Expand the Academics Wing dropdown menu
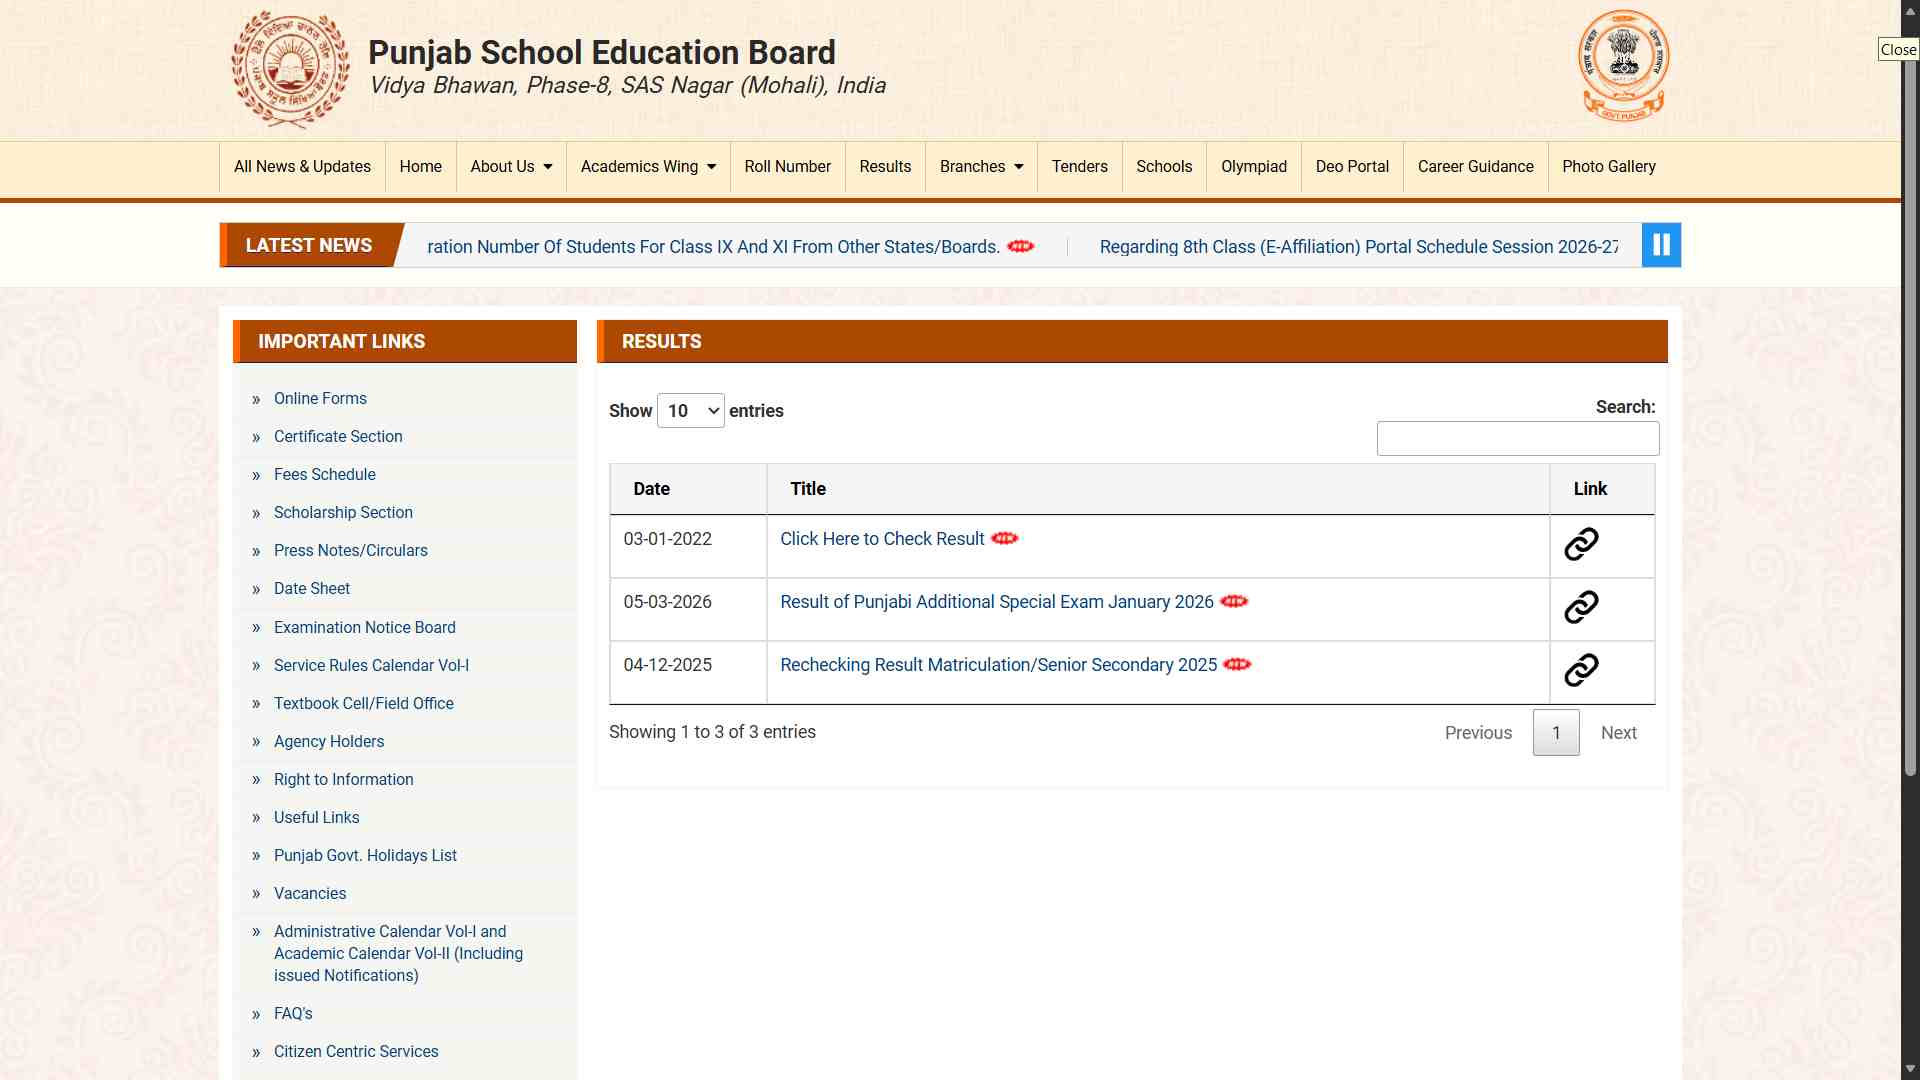 coord(648,167)
